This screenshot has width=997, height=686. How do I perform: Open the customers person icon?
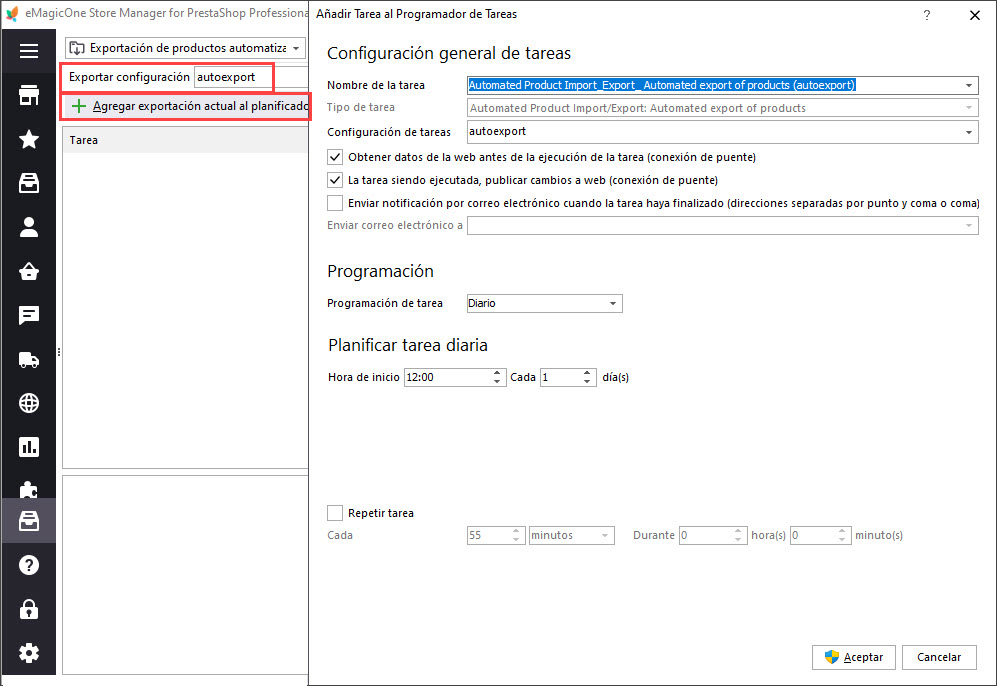click(x=29, y=227)
